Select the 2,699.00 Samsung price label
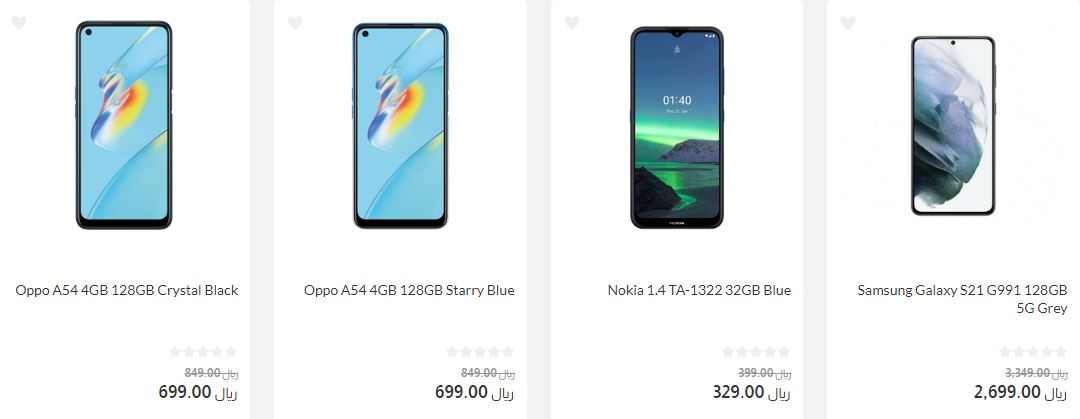 (1021, 392)
